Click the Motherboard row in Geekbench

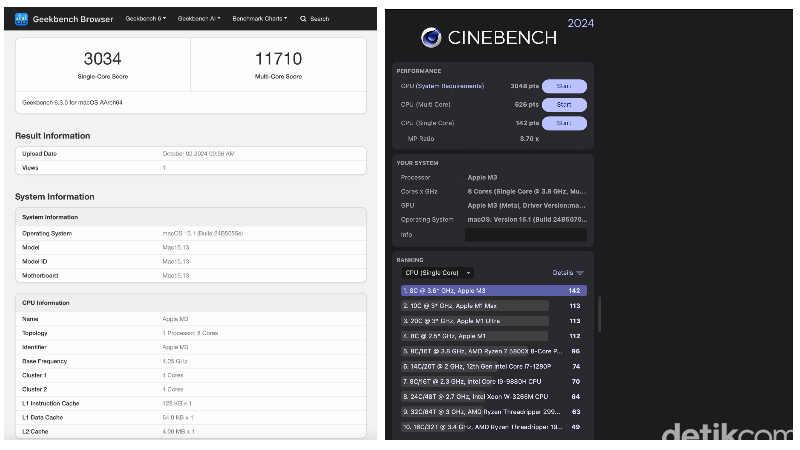[191, 276]
